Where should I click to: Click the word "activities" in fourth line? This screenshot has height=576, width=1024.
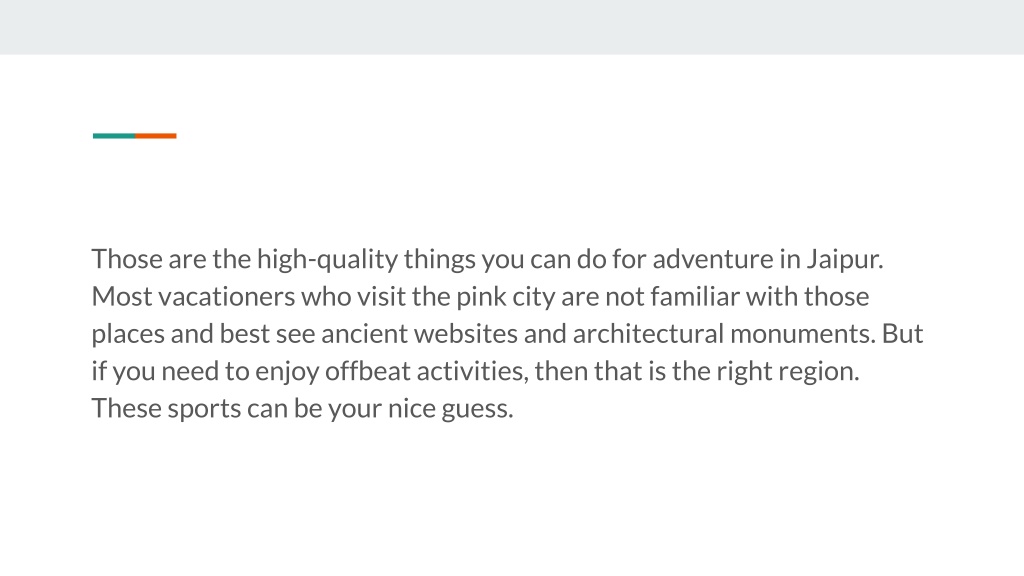[470, 372]
